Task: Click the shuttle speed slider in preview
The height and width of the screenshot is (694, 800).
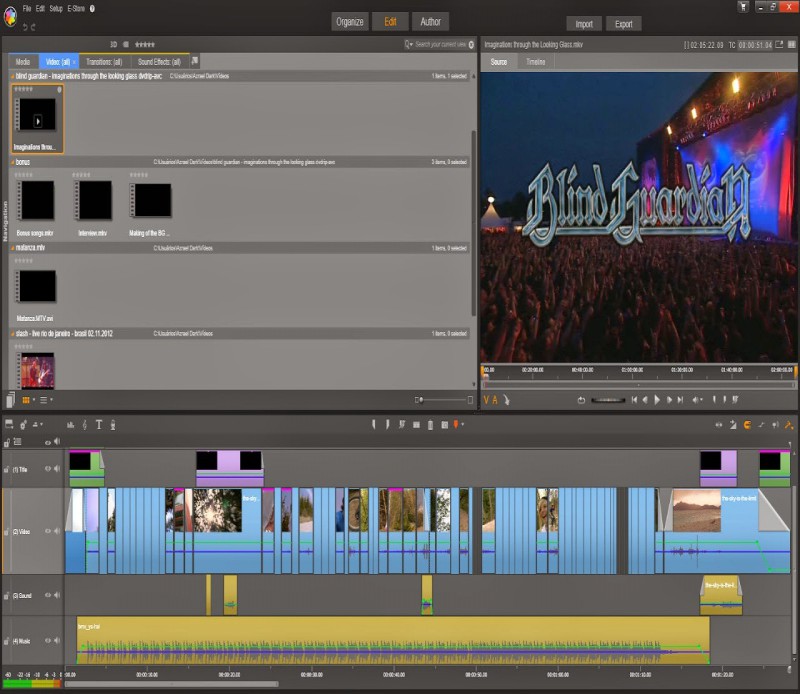Action: pyautogui.click(x=608, y=400)
